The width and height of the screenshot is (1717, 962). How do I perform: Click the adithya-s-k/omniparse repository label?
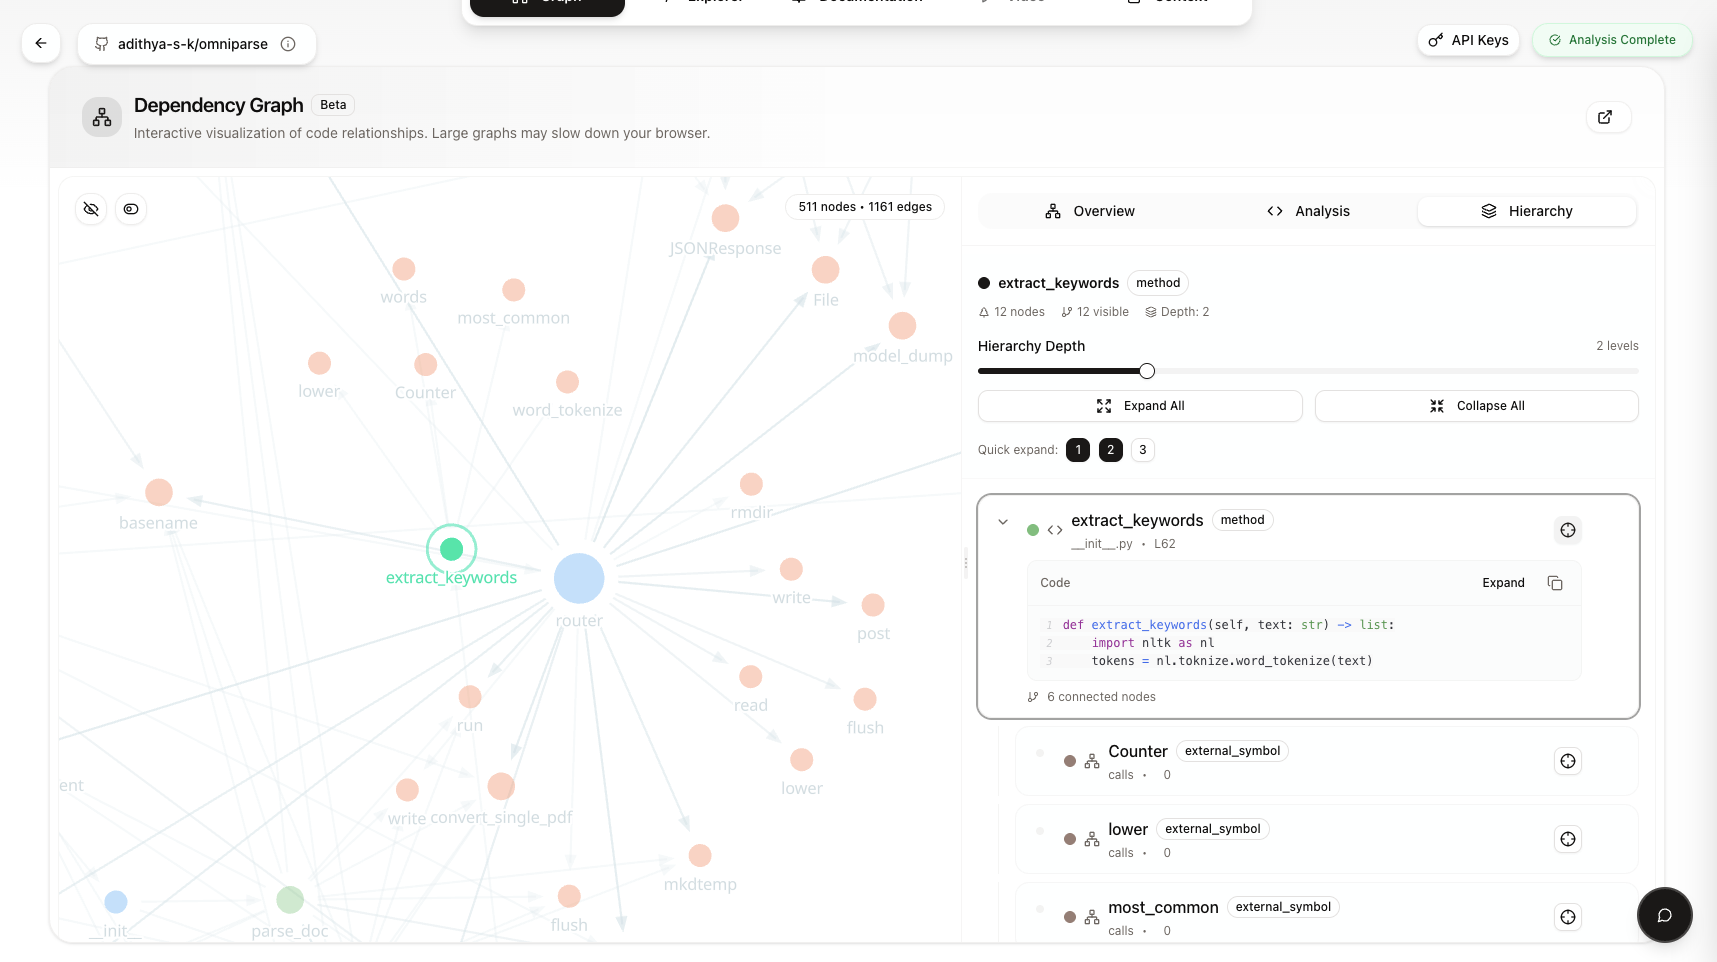[193, 44]
